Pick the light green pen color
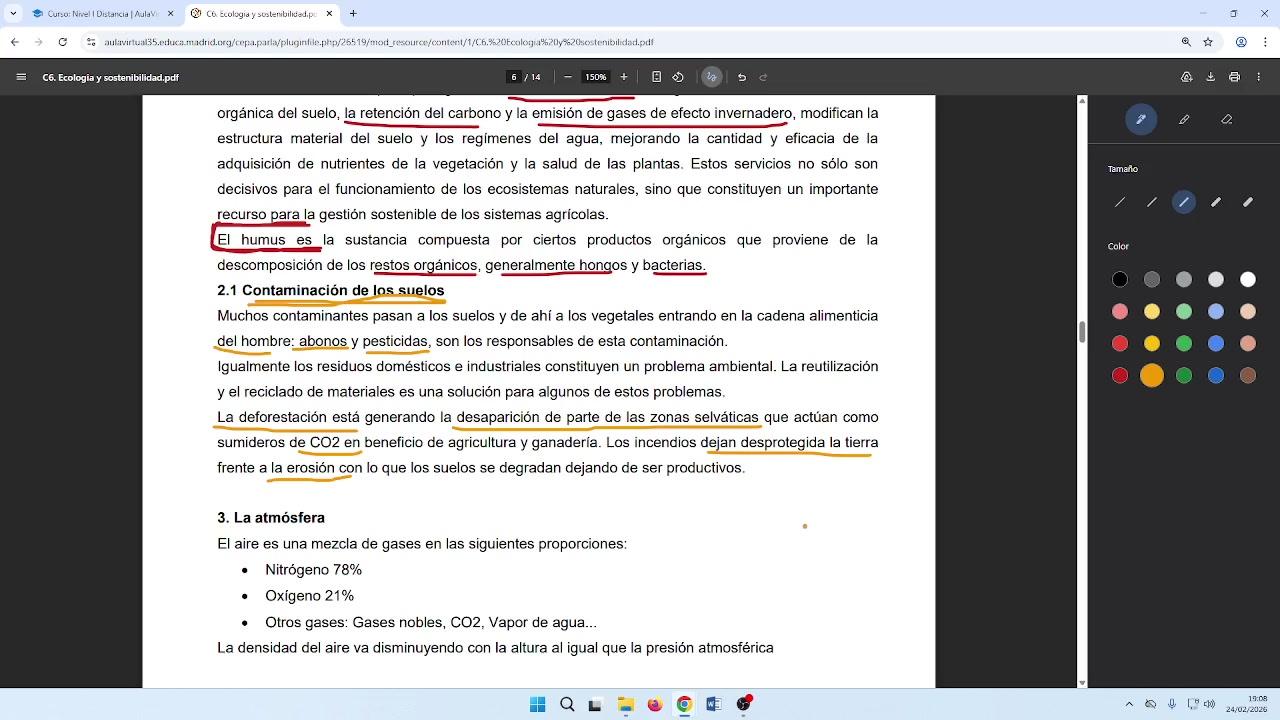 pyautogui.click(x=1184, y=312)
